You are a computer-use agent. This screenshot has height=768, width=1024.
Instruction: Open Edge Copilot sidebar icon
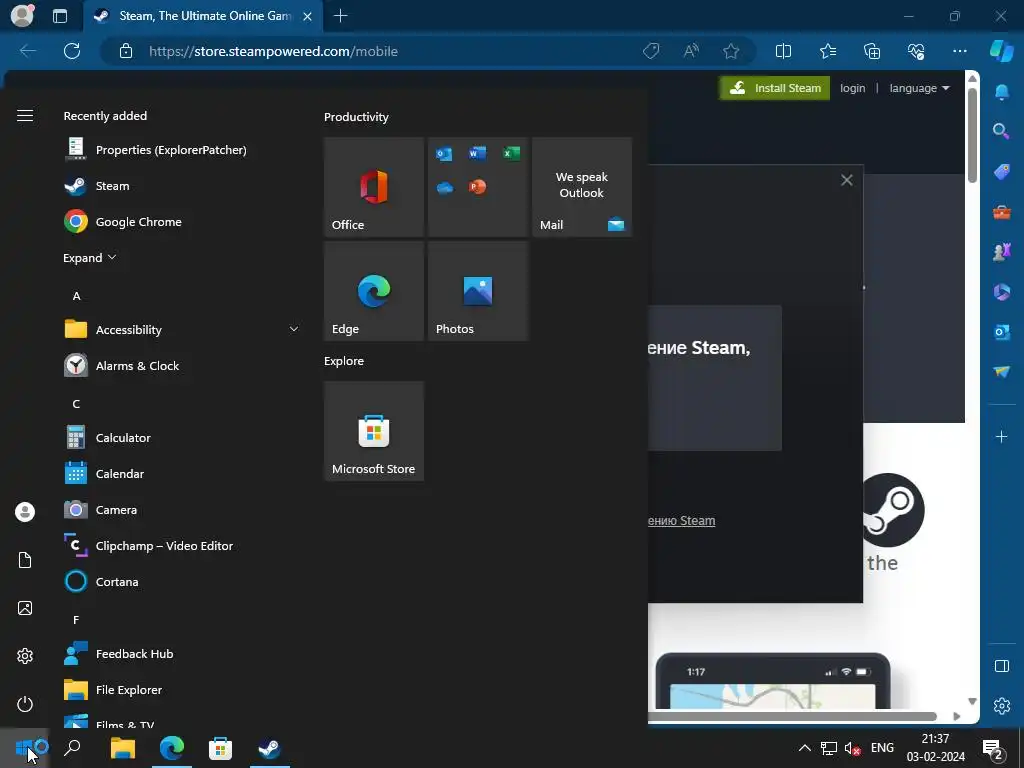pyautogui.click(x=1002, y=51)
